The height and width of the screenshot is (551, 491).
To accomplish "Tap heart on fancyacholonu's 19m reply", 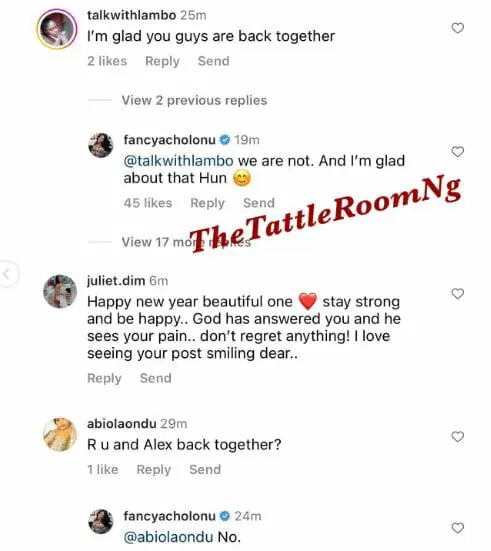I will pos(457,152).
